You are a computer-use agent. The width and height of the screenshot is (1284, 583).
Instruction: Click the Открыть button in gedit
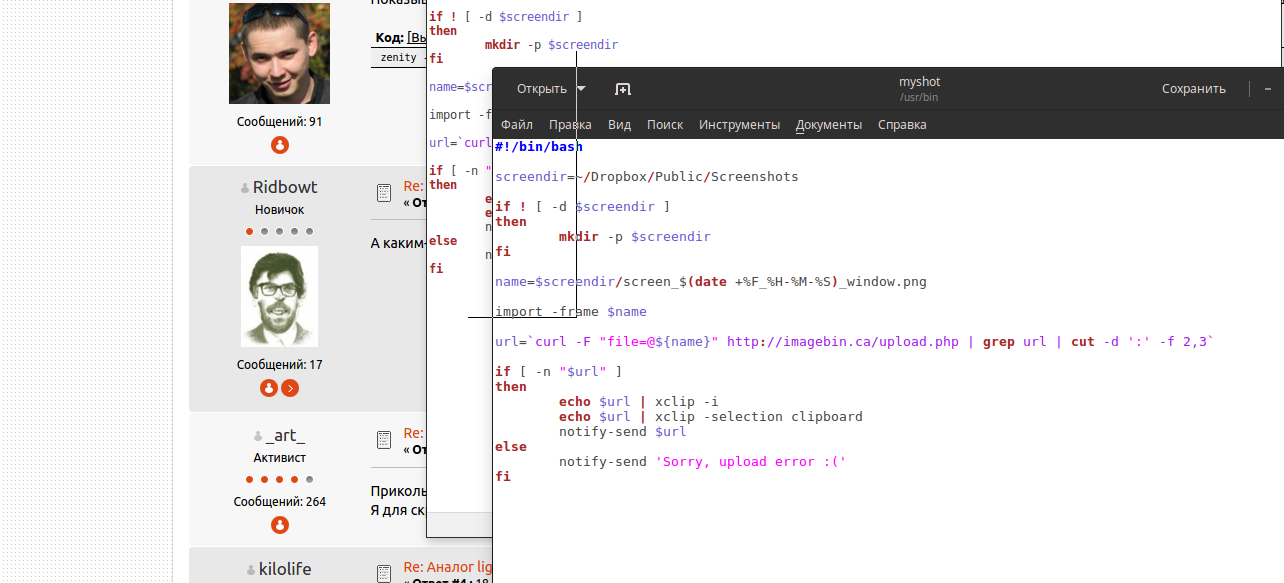[x=541, y=89]
